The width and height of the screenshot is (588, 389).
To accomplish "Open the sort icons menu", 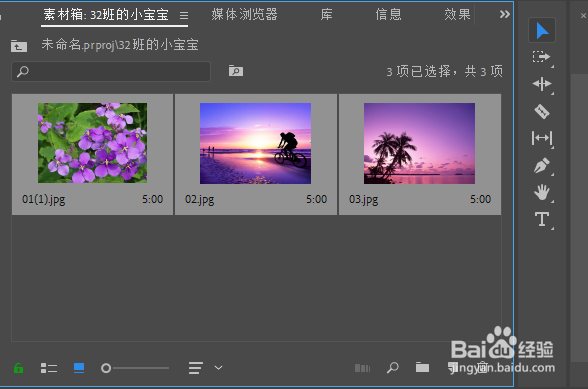I will [x=196, y=368].
